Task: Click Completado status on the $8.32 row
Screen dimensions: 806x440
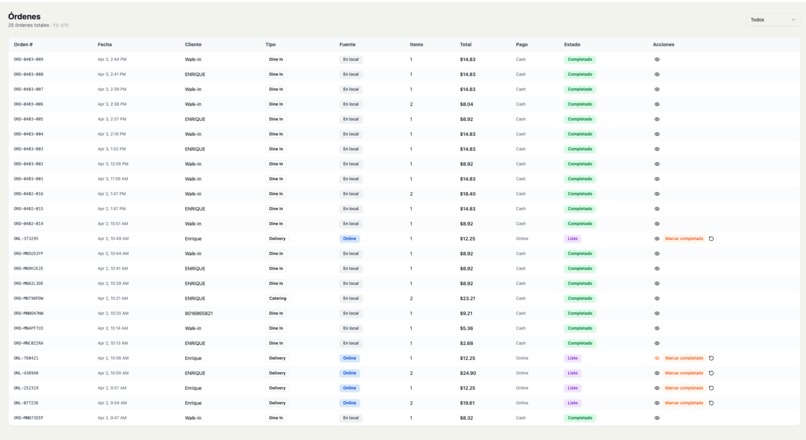Action: pyautogui.click(x=580, y=418)
